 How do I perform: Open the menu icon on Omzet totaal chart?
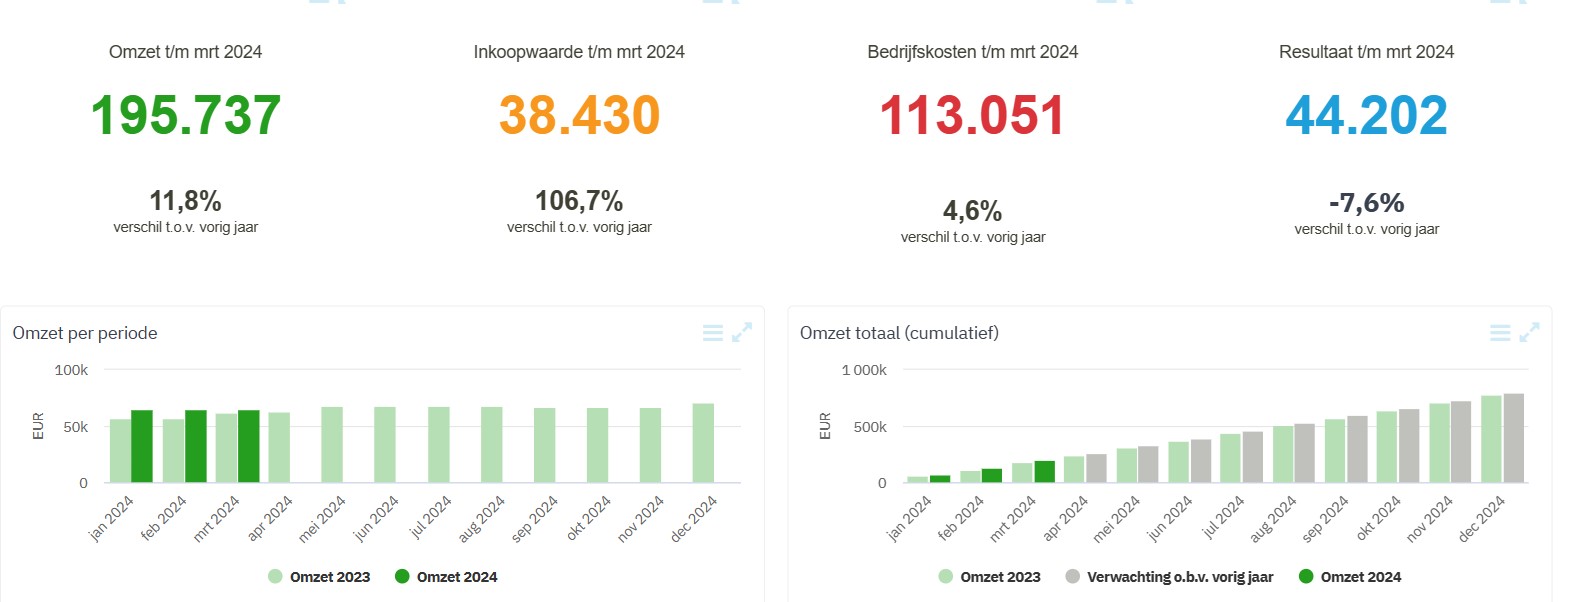[x=1500, y=332]
